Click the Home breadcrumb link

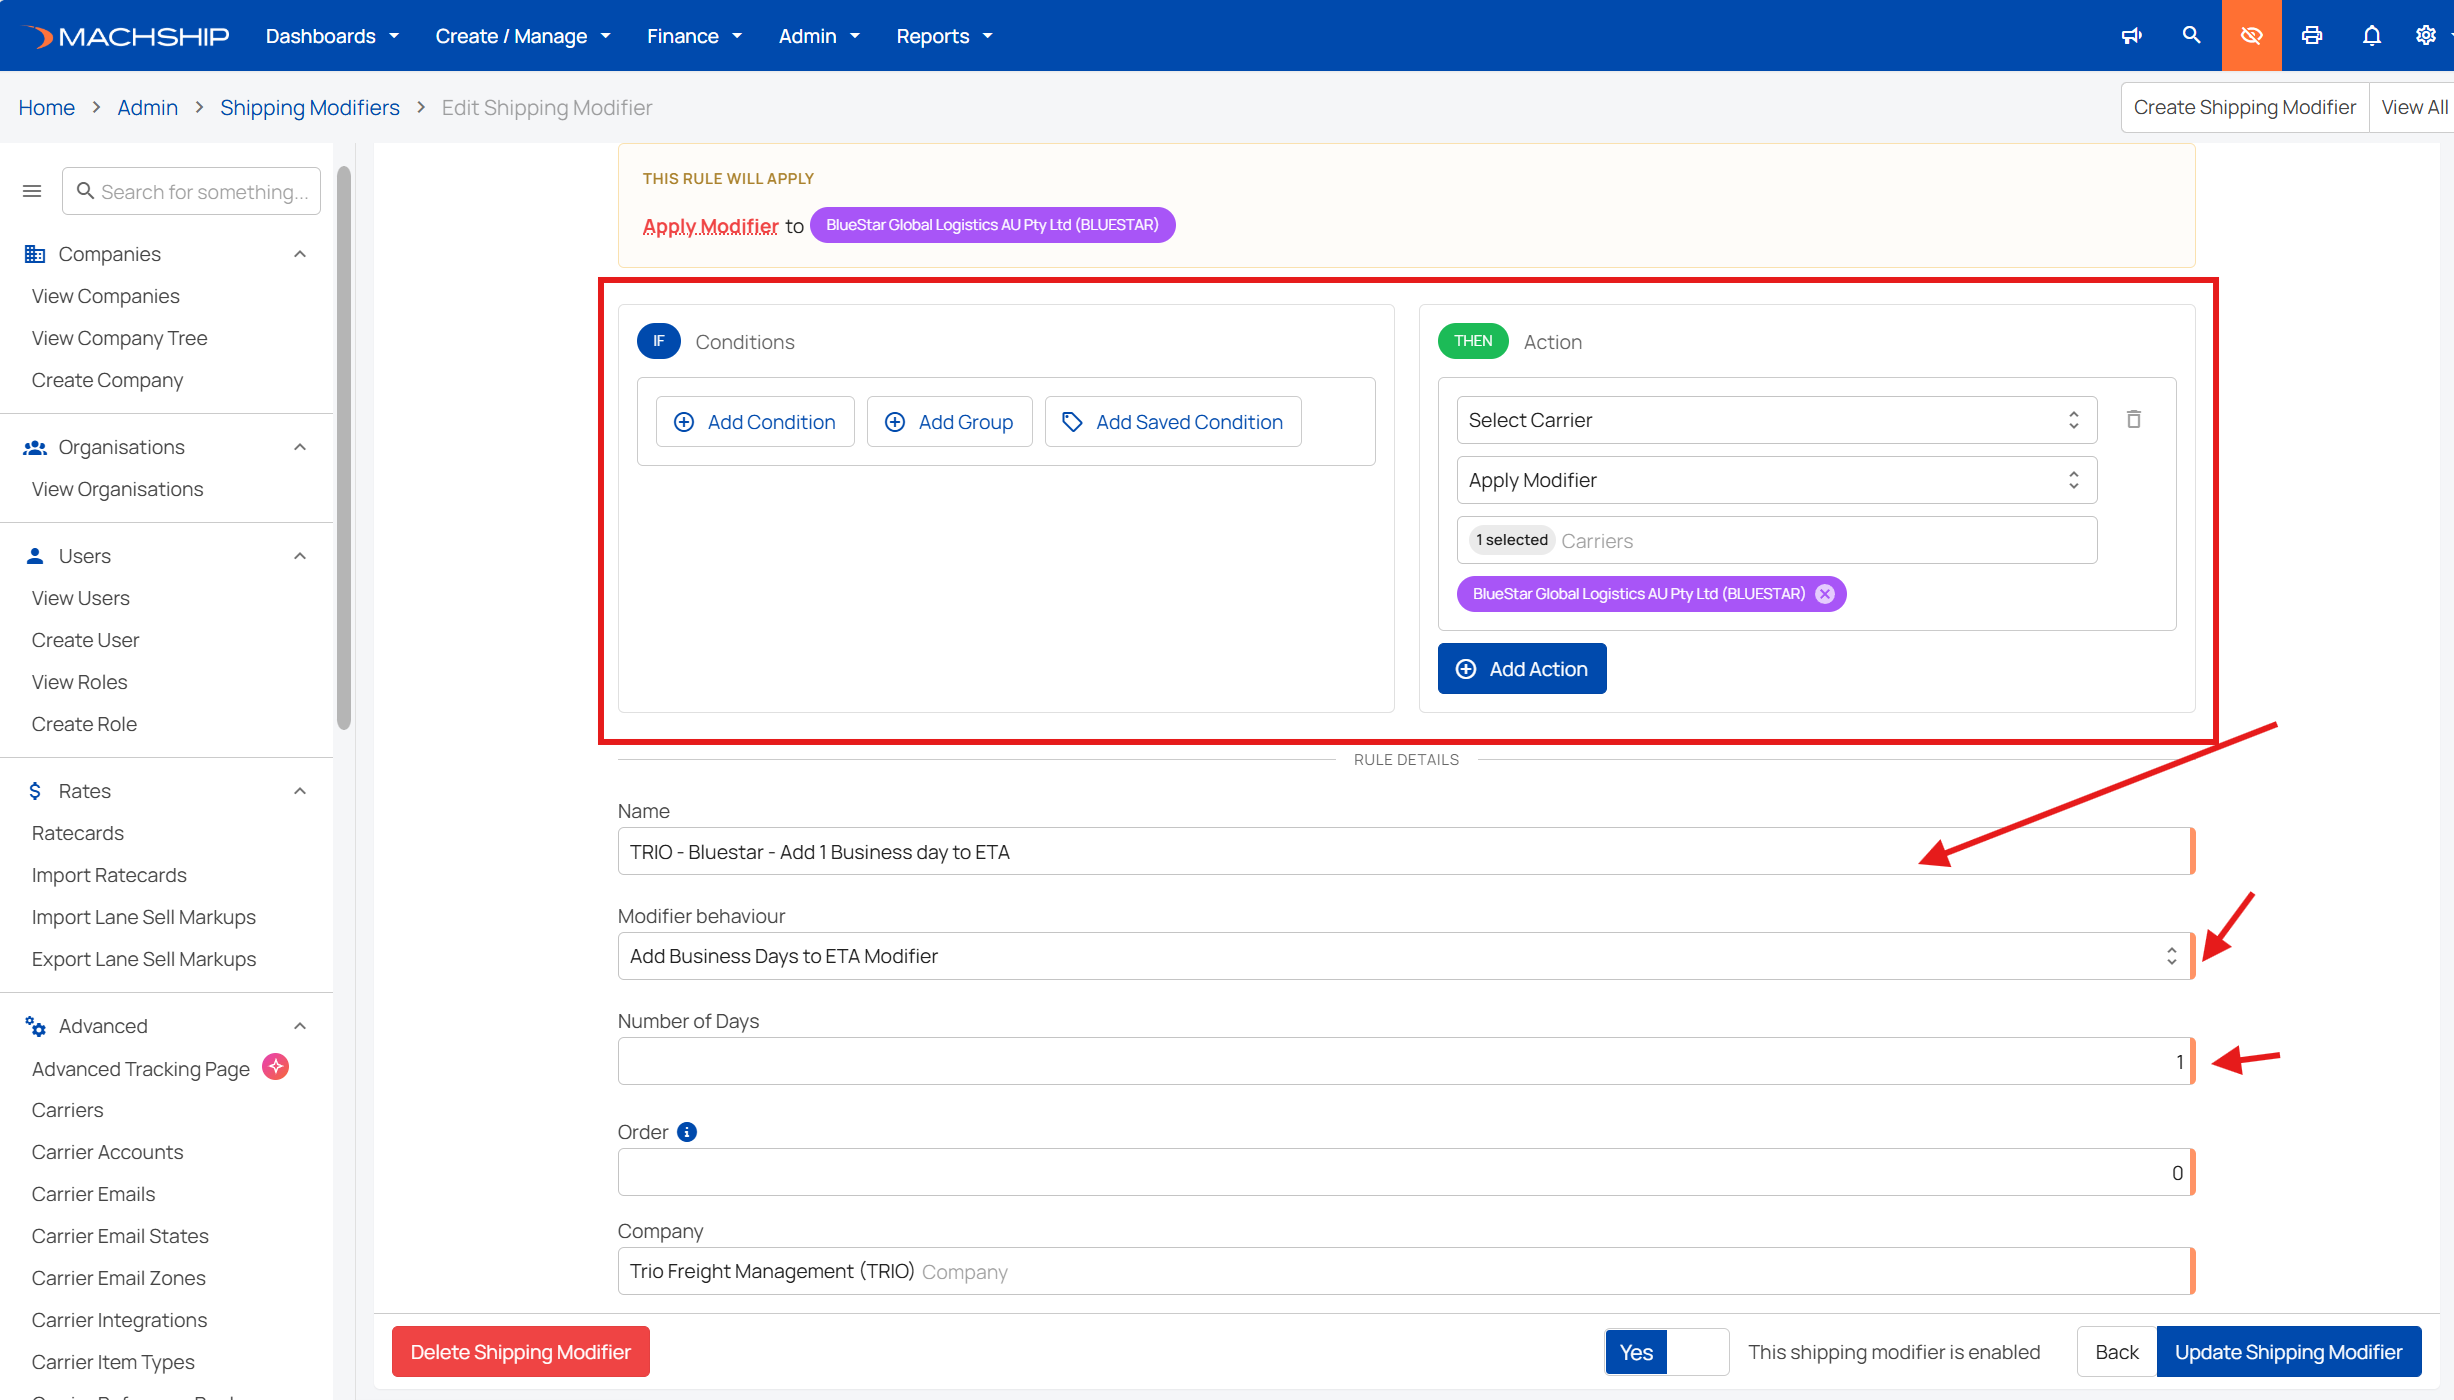pos(47,107)
